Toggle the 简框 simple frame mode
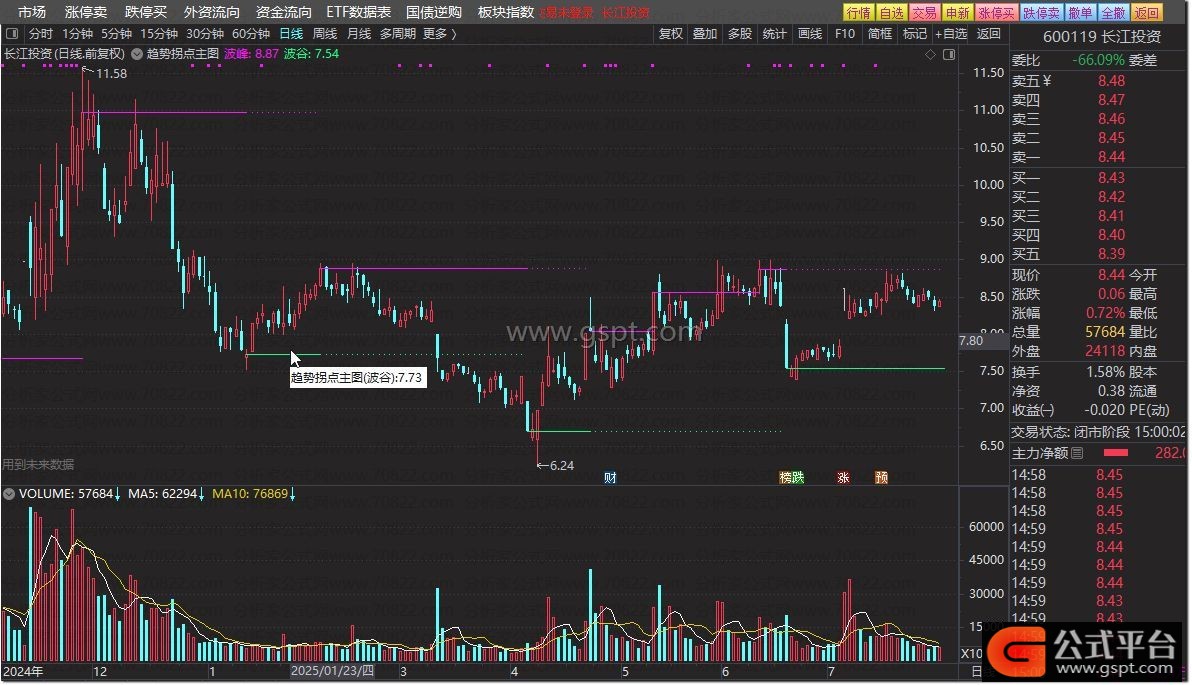This screenshot has width=1192, height=685. tap(880, 33)
